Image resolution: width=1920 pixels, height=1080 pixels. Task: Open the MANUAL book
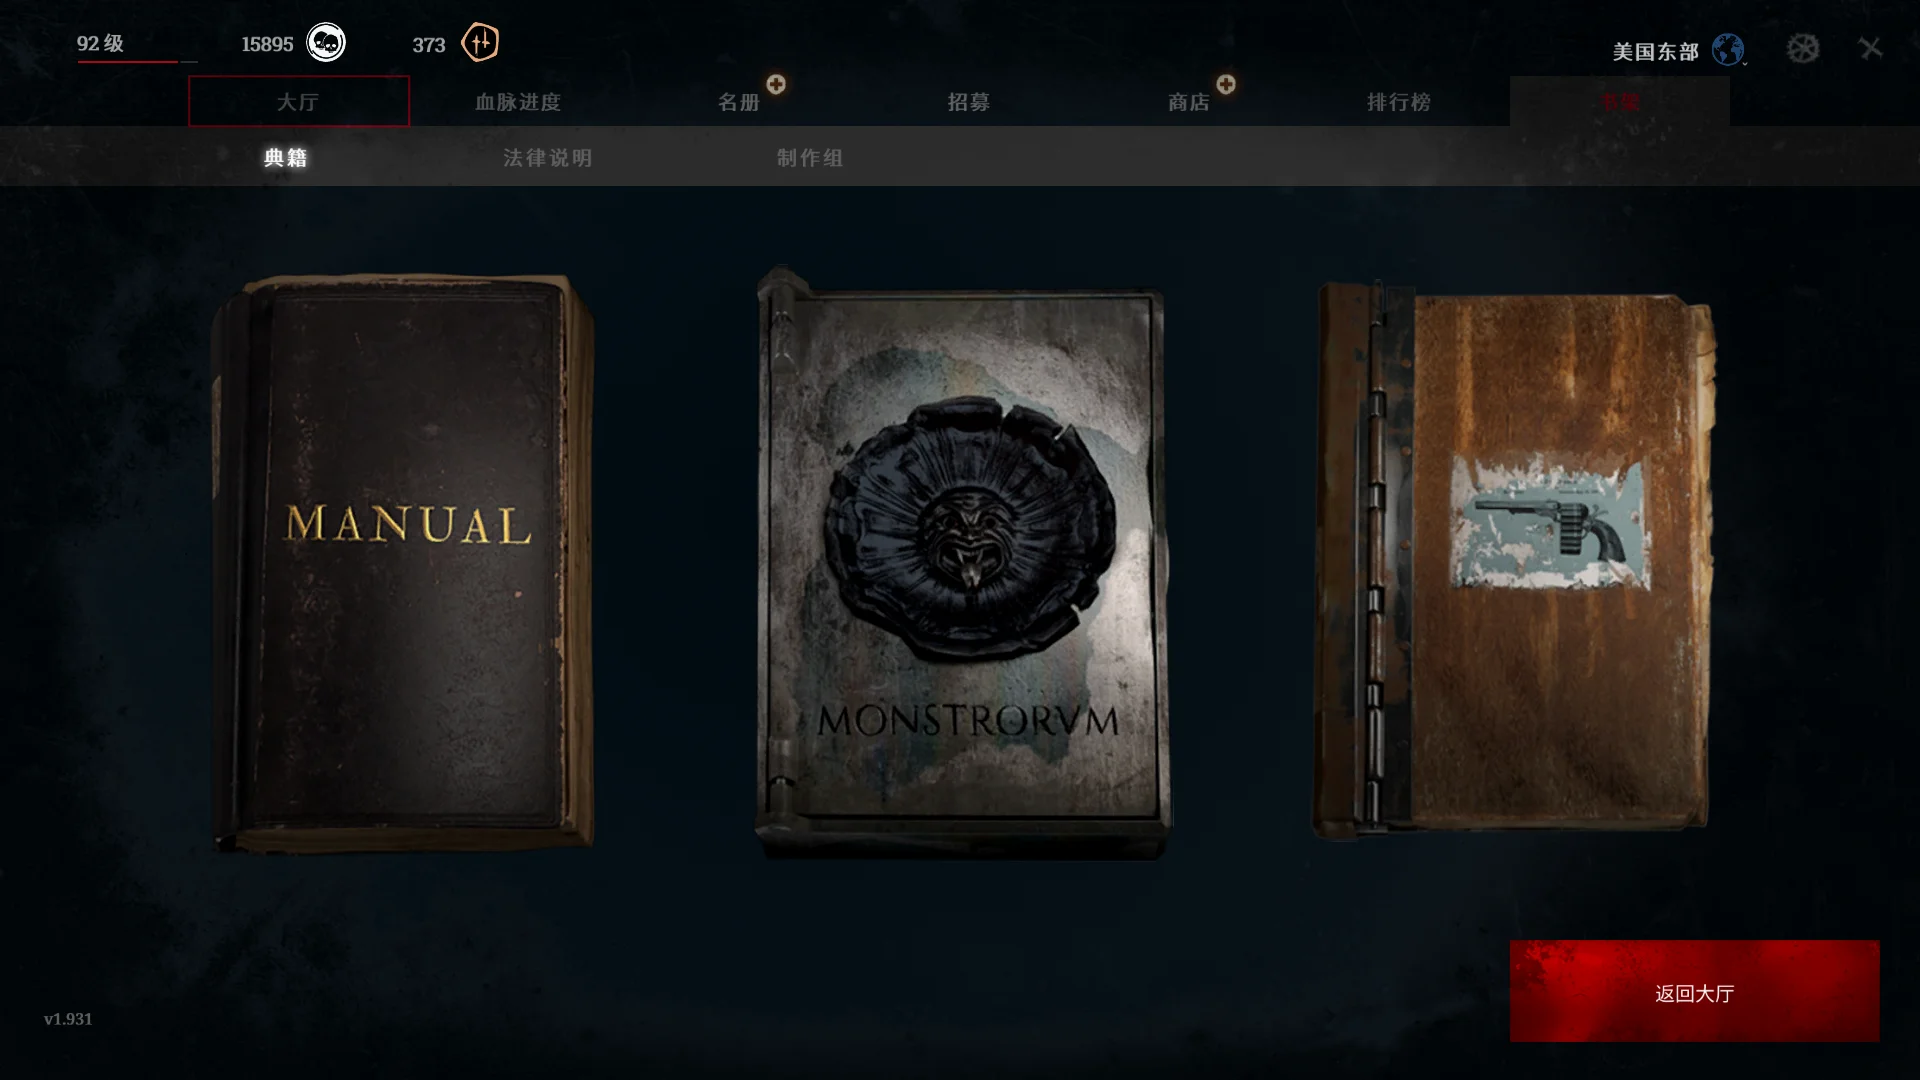pos(404,564)
